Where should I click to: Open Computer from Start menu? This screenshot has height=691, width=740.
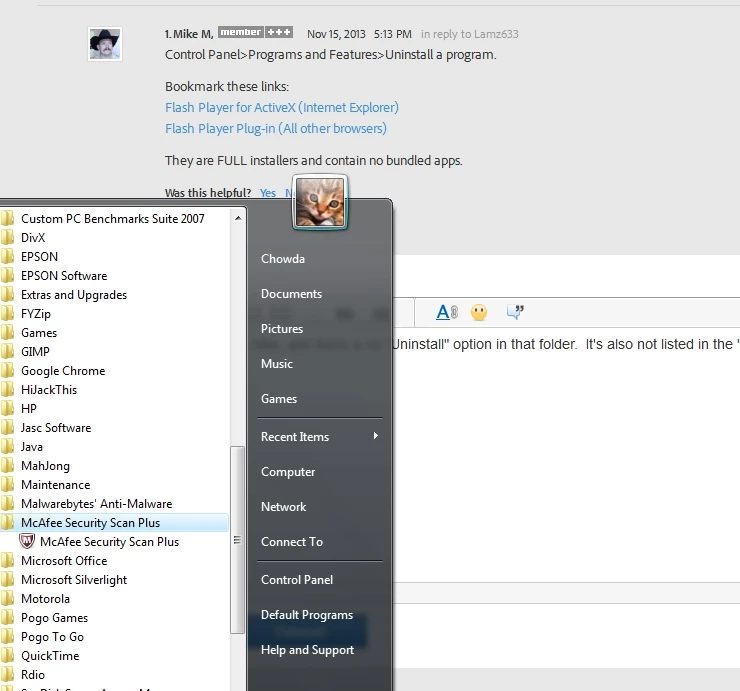(288, 472)
